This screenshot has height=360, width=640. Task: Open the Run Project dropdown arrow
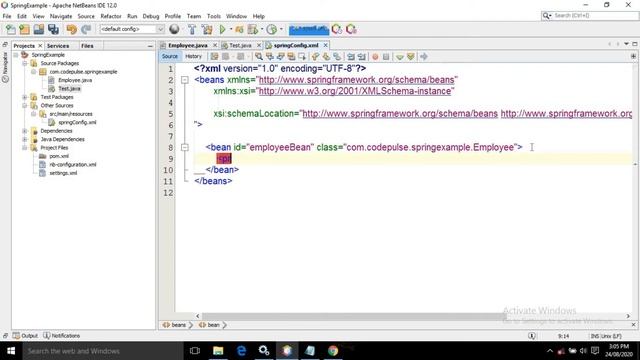231,29
